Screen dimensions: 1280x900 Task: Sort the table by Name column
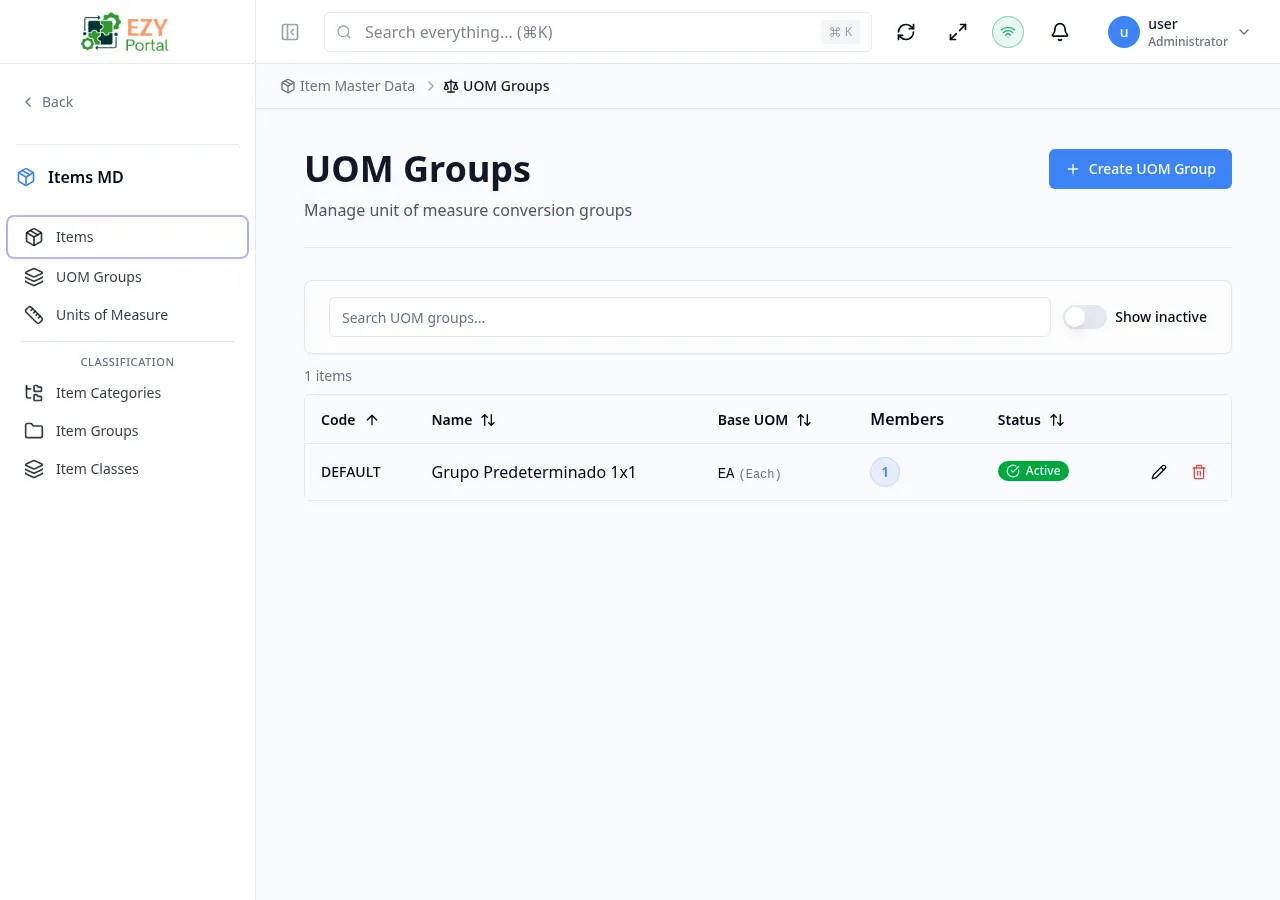point(463,419)
